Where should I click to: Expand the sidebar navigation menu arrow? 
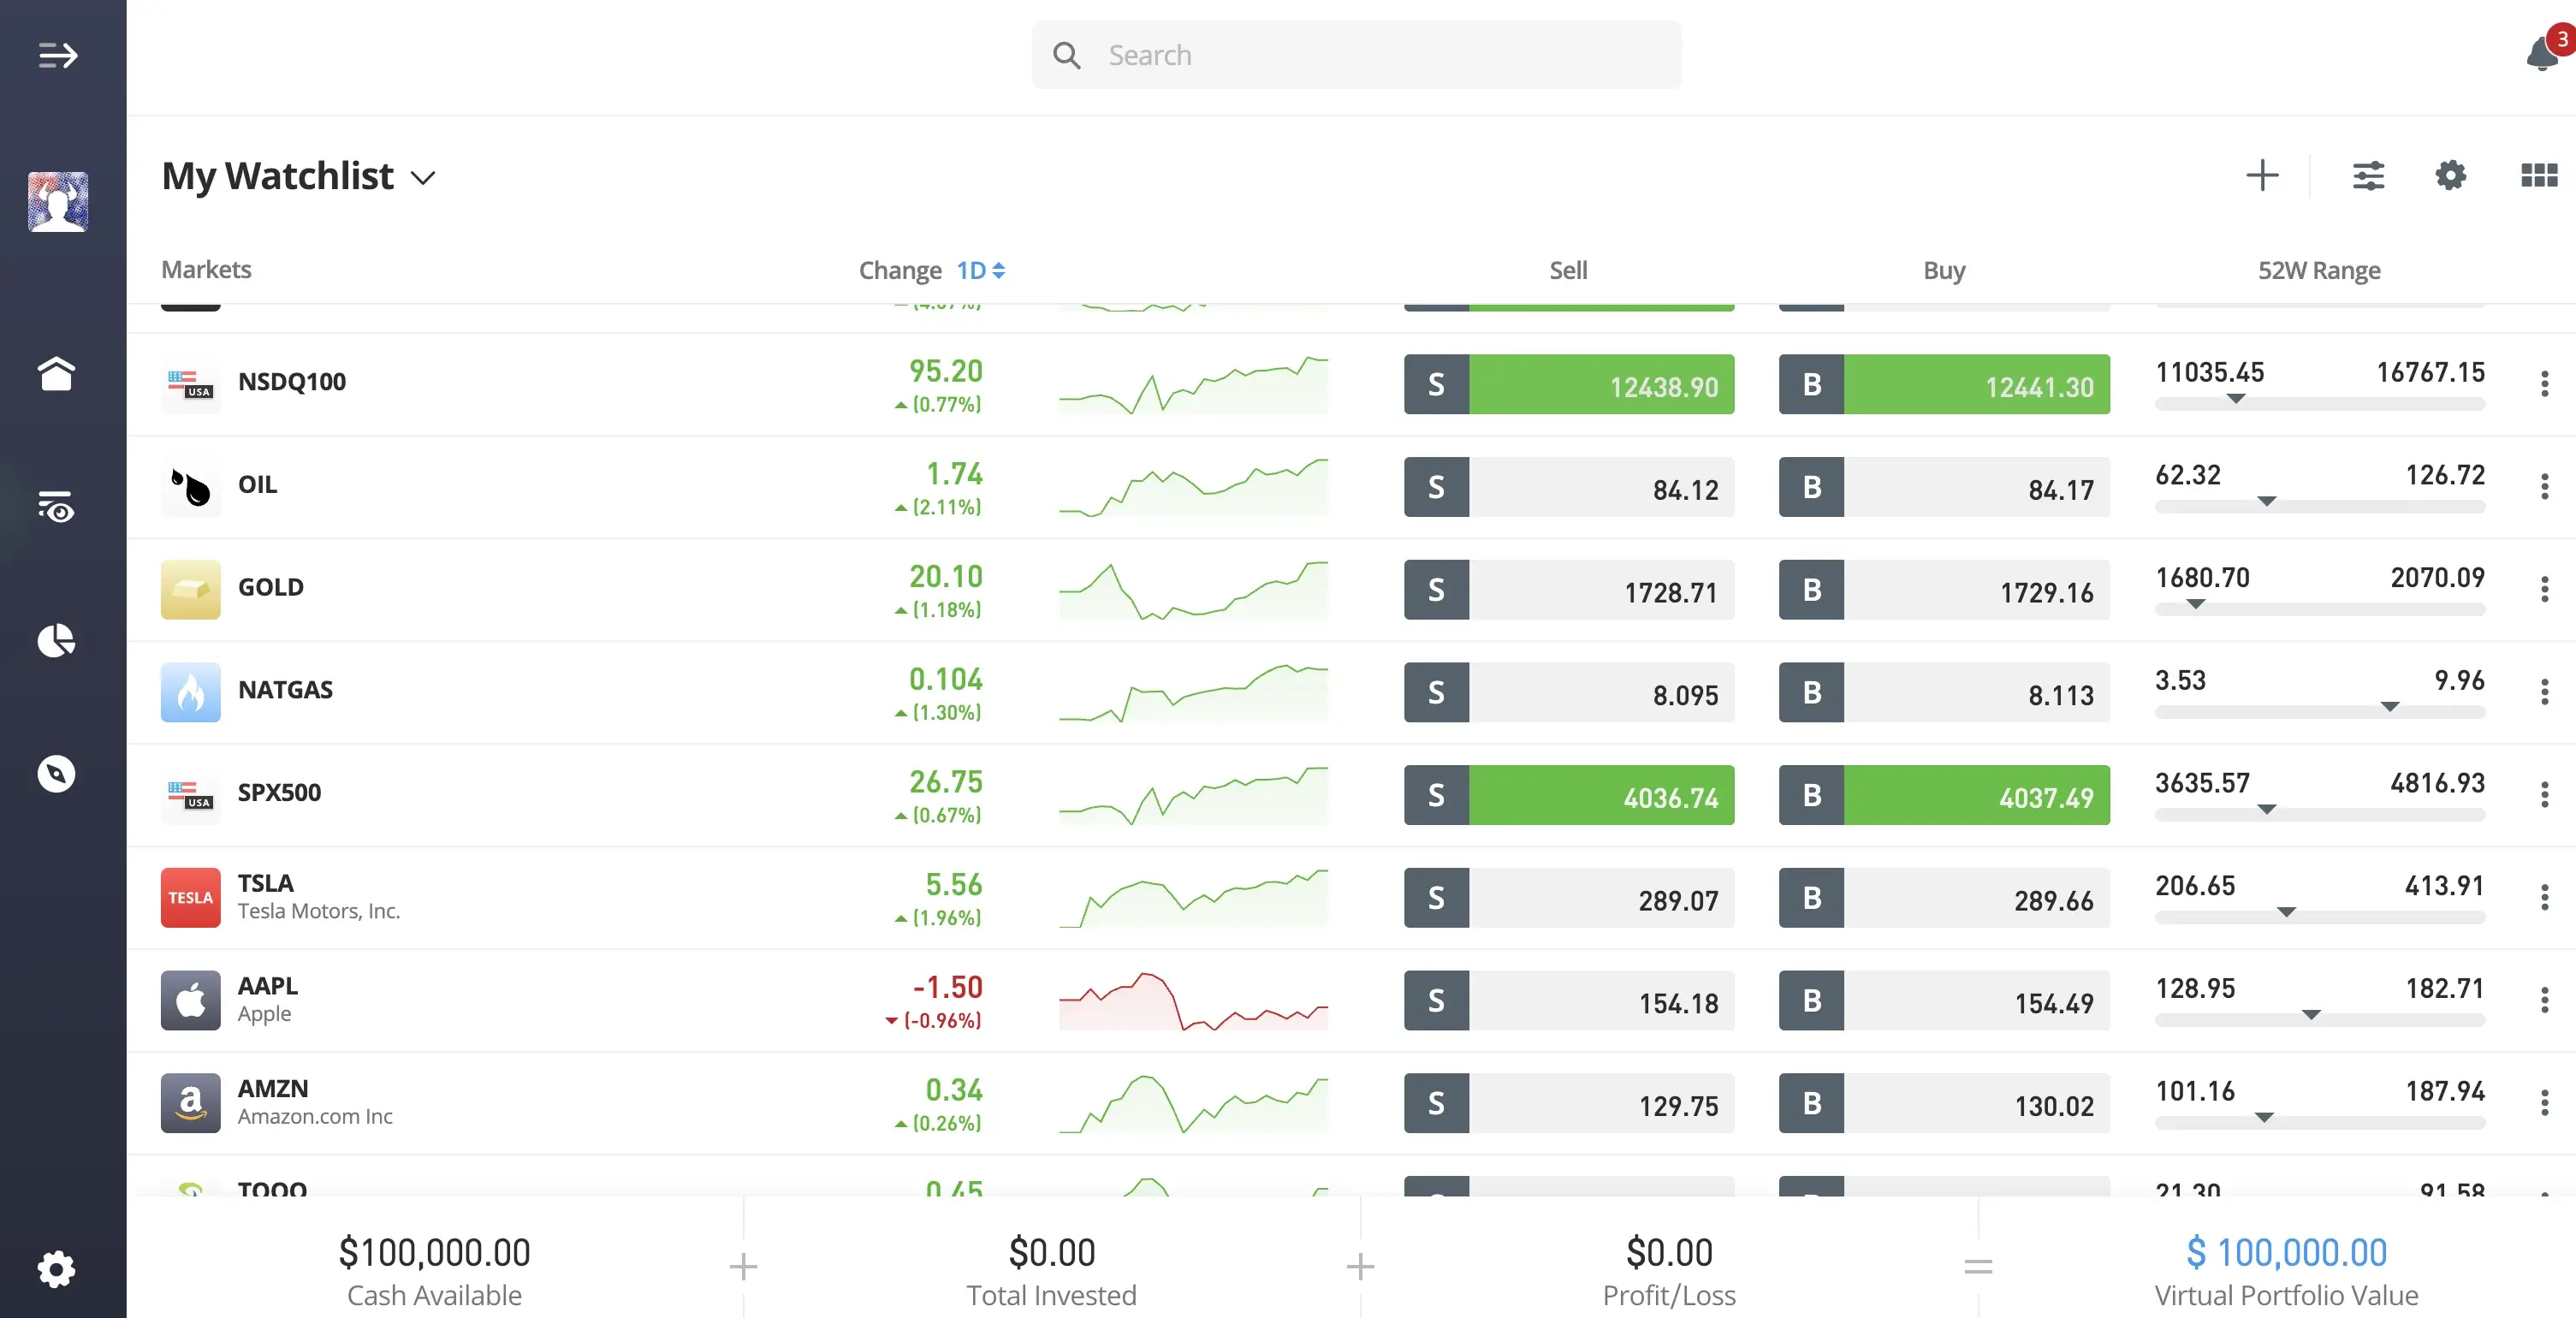click(x=57, y=55)
